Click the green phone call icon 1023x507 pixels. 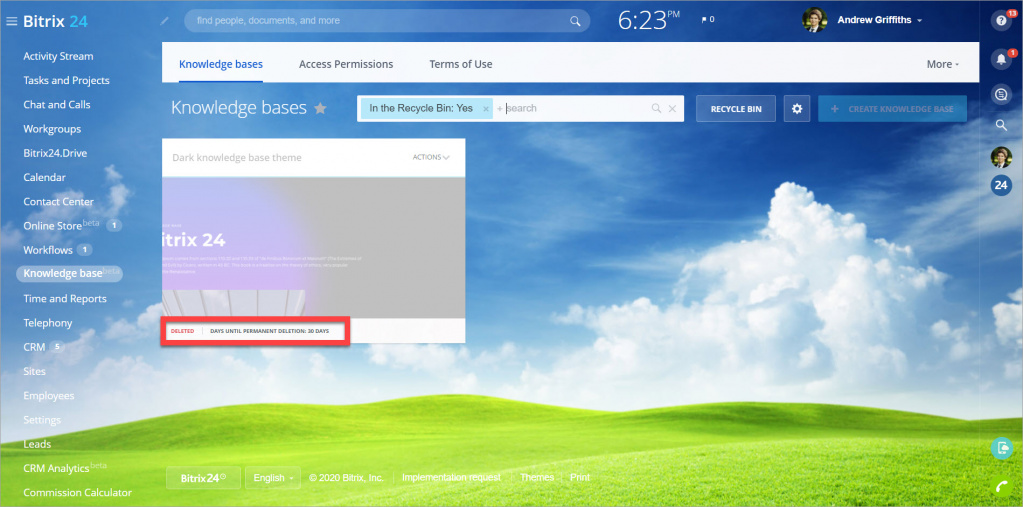(x=1001, y=487)
